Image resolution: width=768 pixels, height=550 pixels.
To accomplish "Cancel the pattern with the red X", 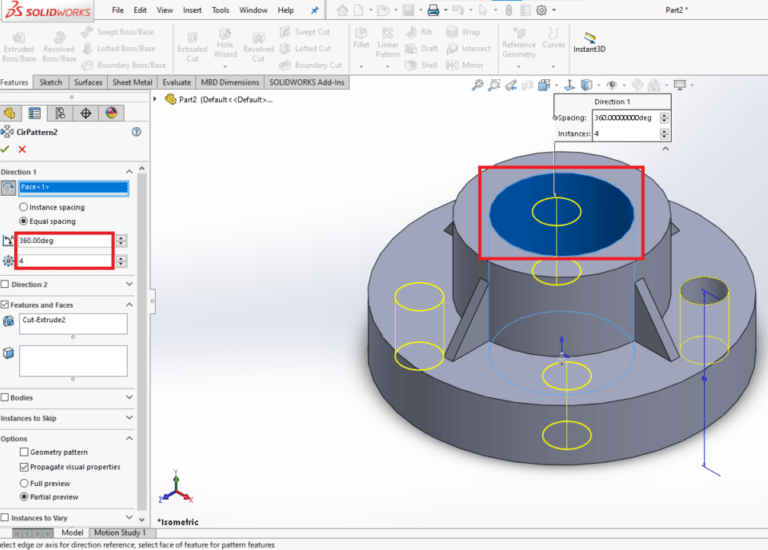I will [22, 149].
